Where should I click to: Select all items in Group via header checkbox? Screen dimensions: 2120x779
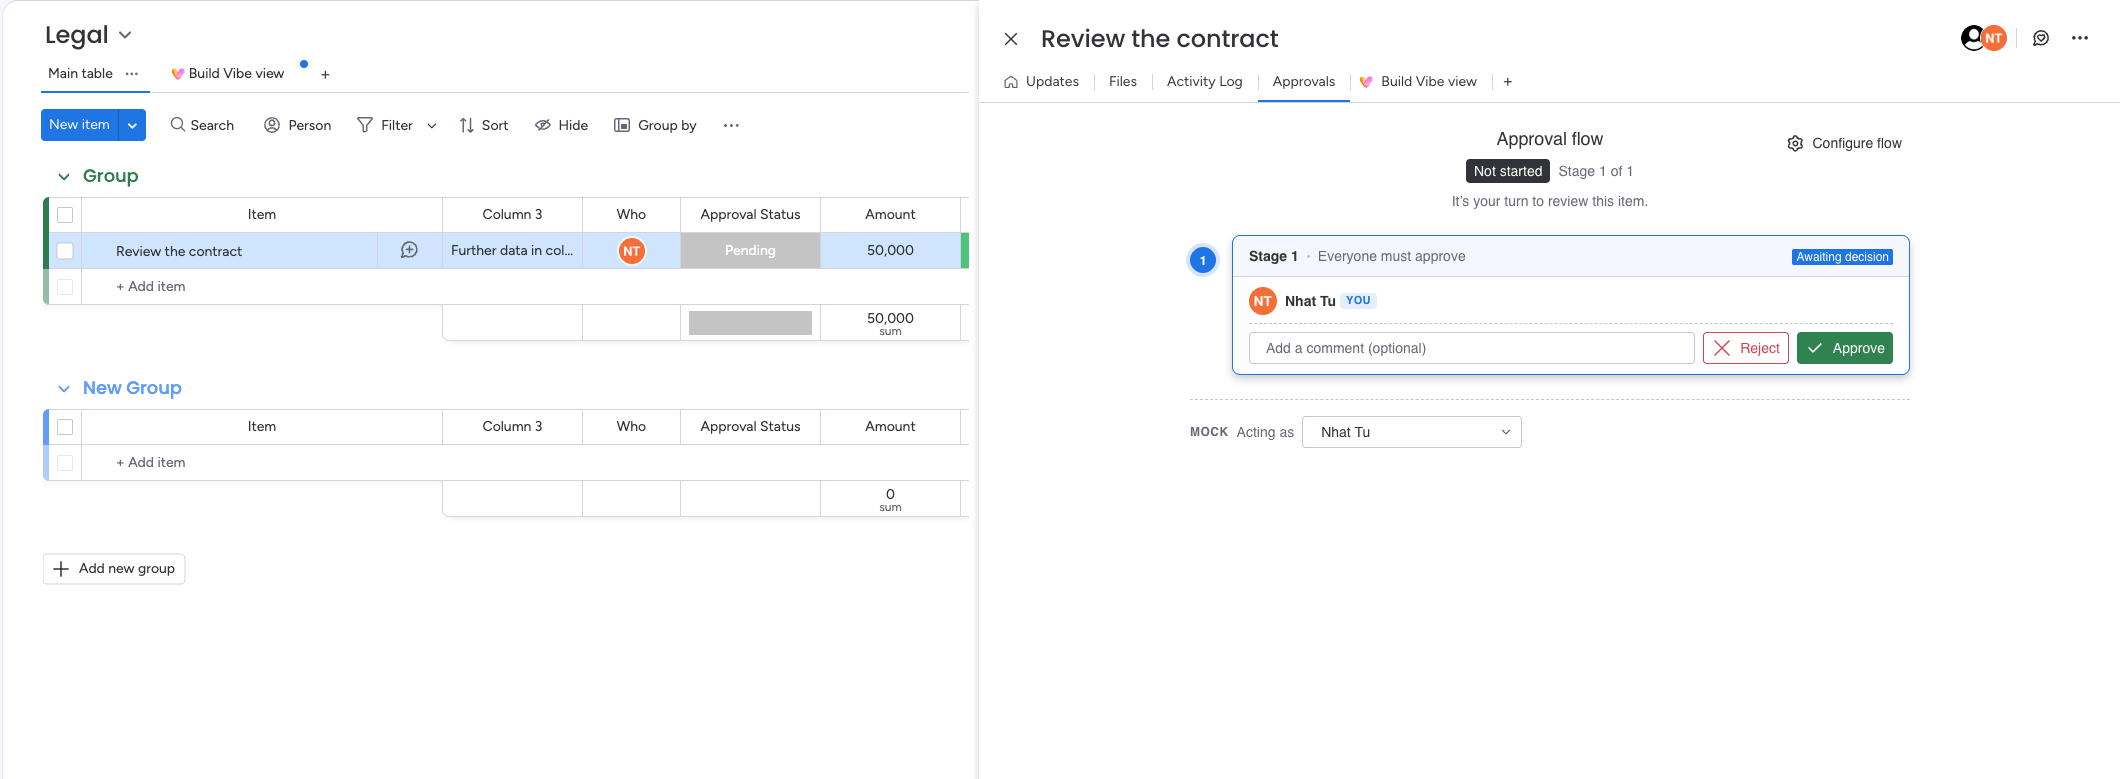pyautogui.click(x=65, y=215)
